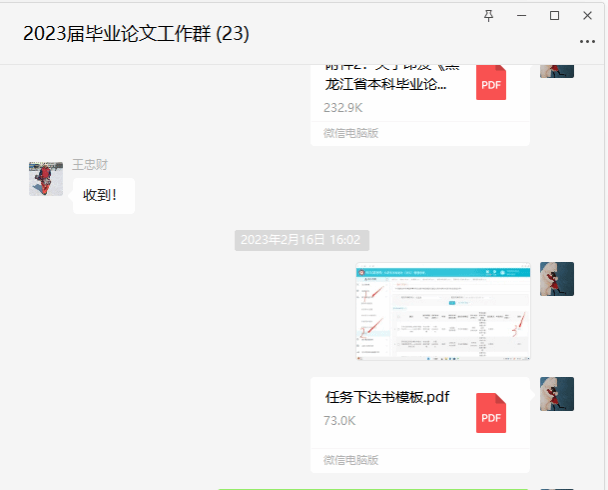Click the 73.0K file size text
The height and width of the screenshot is (490, 608).
[339, 421]
